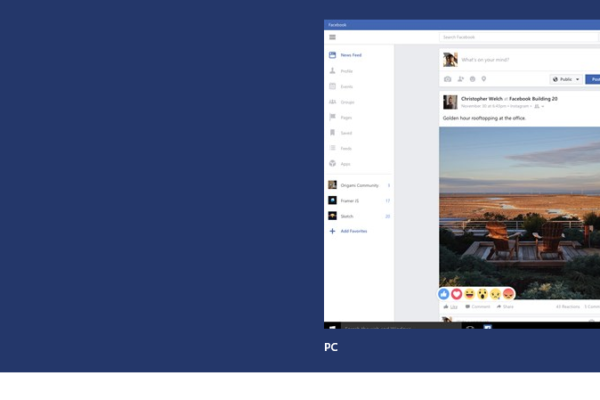
Task: Choose the Angry red reaction
Action: [509, 294]
